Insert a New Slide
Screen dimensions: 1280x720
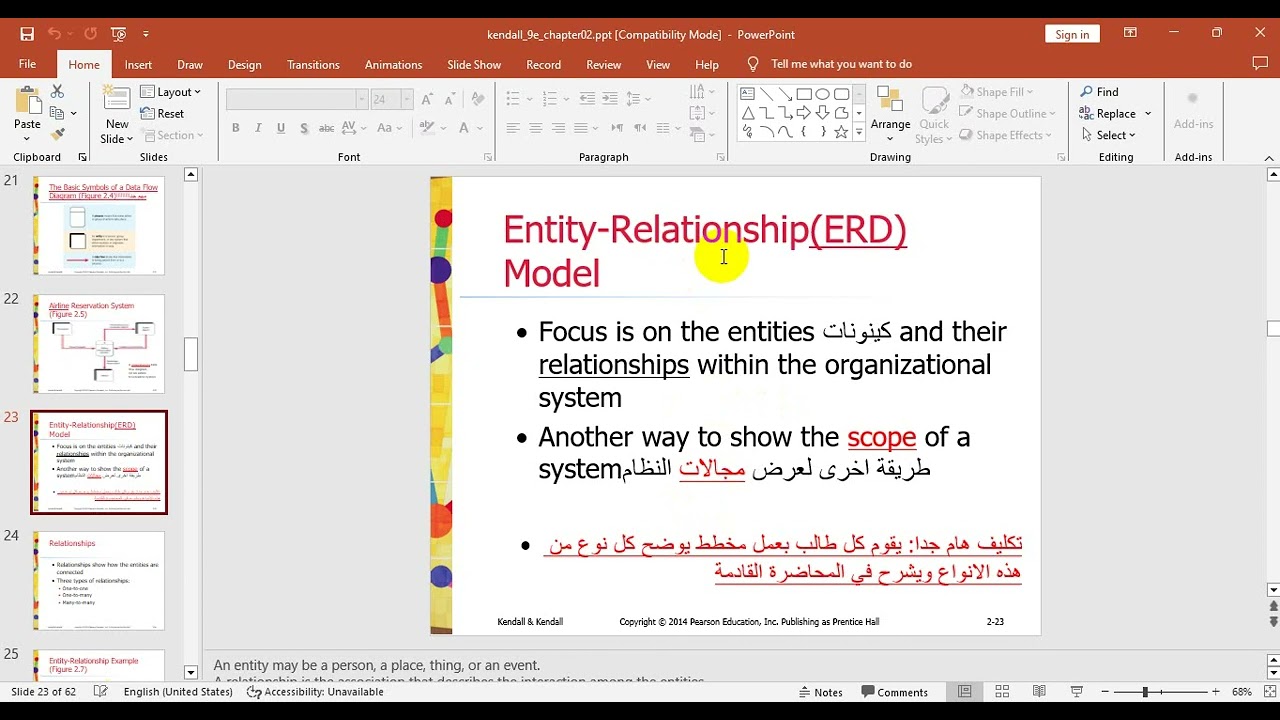pos(117,116)
